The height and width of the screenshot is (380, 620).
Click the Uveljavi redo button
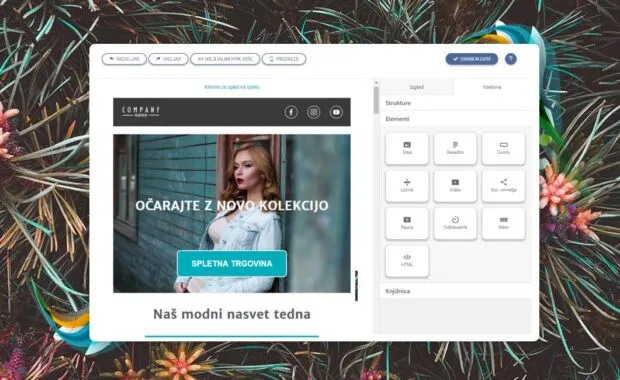168,59
